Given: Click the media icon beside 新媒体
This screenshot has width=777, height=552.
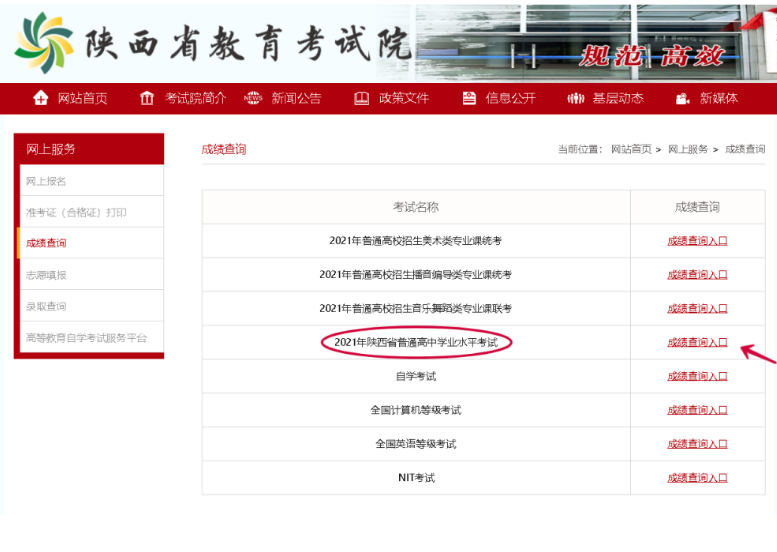Looking at the screenshot, I should coord(683,98).
